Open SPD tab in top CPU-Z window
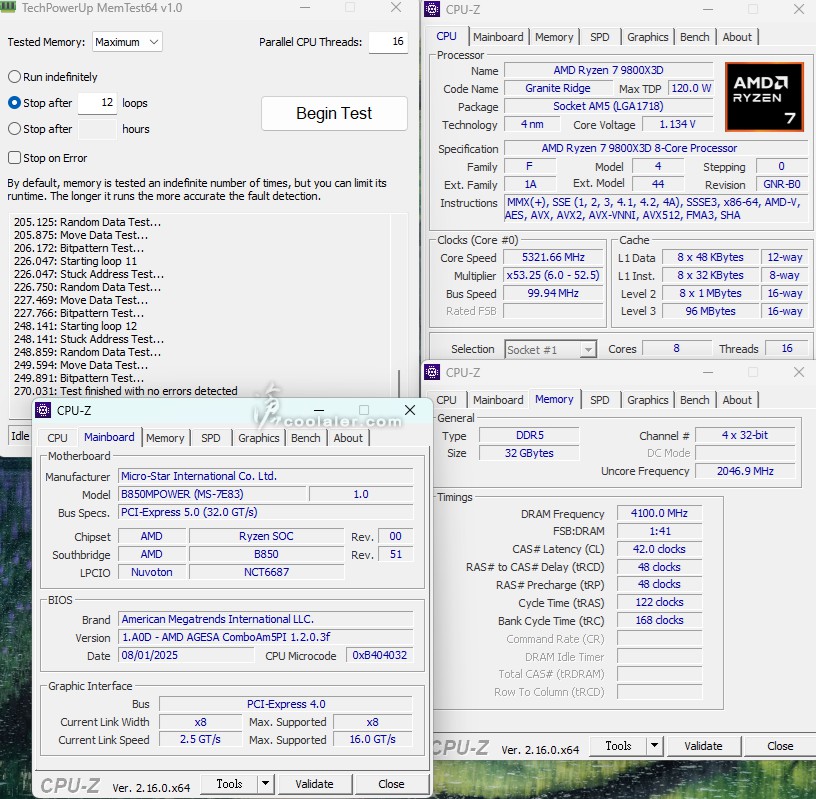Viewport: 816px width, 799px height. click(600, 37)
